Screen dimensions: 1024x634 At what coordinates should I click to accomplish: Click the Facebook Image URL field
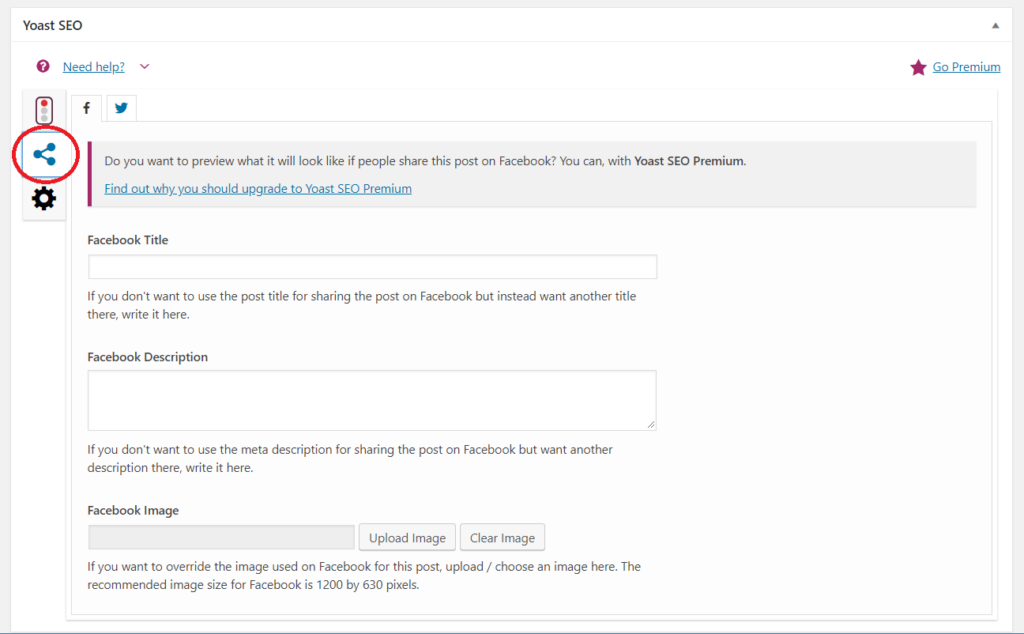(221, 537)
